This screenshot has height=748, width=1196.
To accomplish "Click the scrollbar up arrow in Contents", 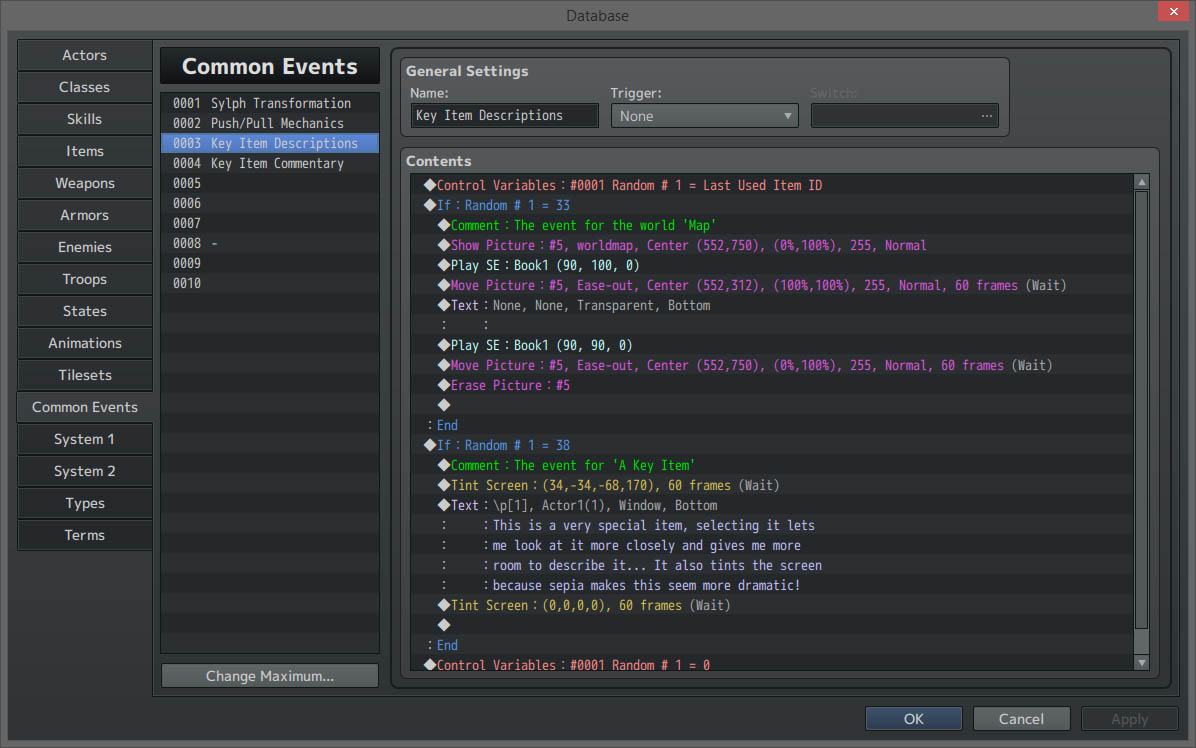I will [1141, 182].
